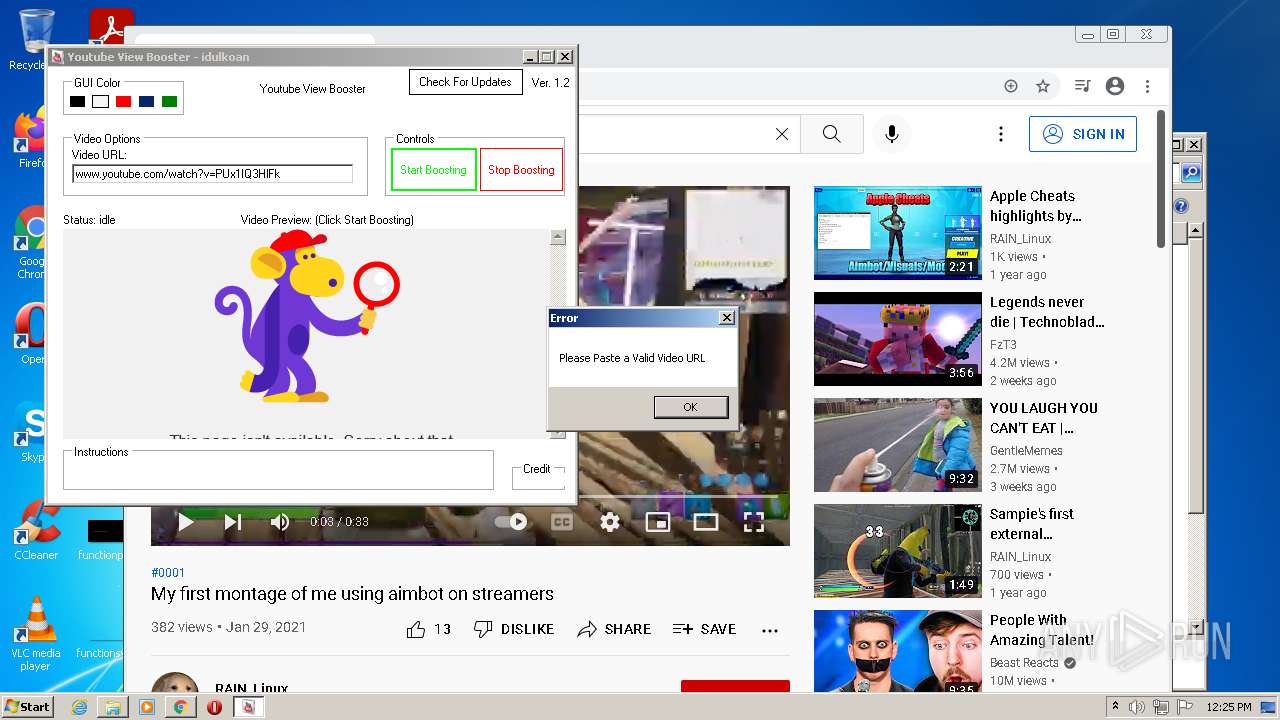Click the Chrome install plus icon in the address bar

[1011, 86]
